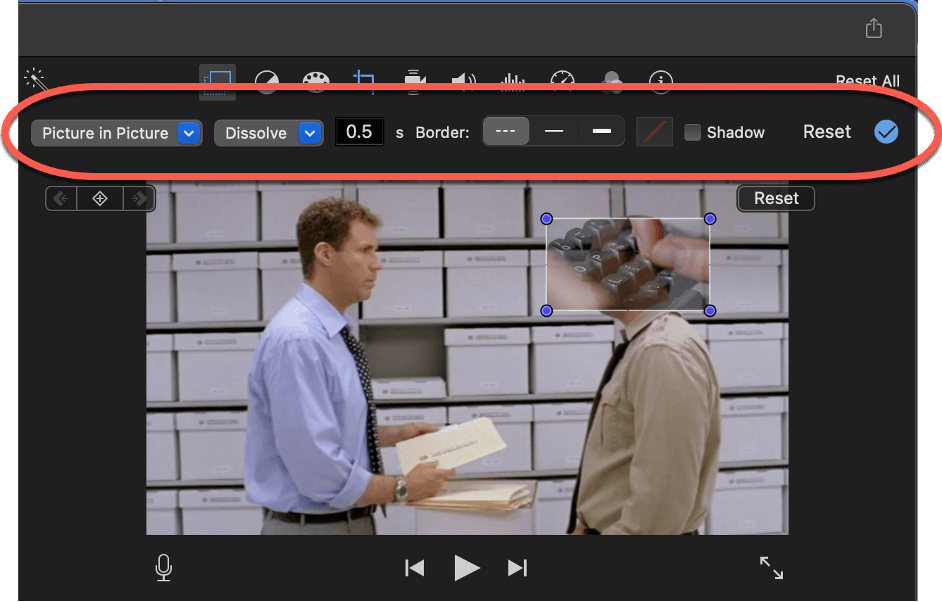Click Reset All adjustments
This screenshot has width=942, height=602.
(x=868, y=81)
